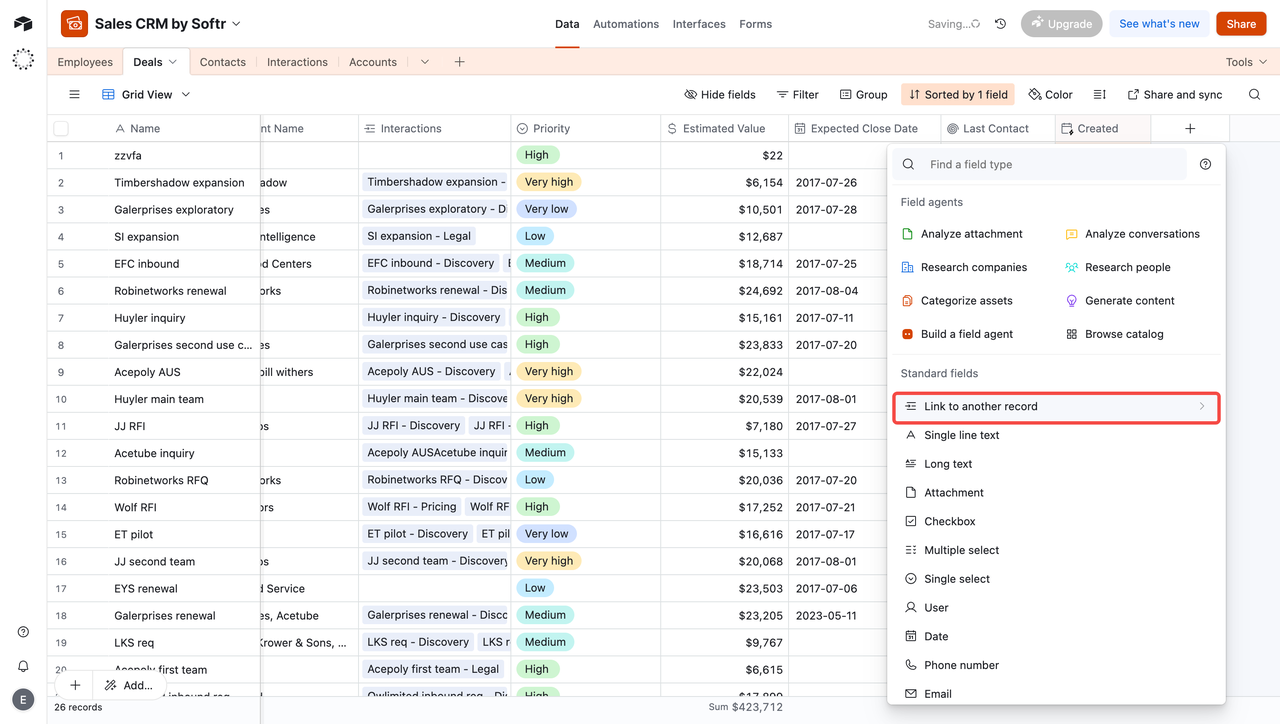Click the Share button

coord(1240,23)
